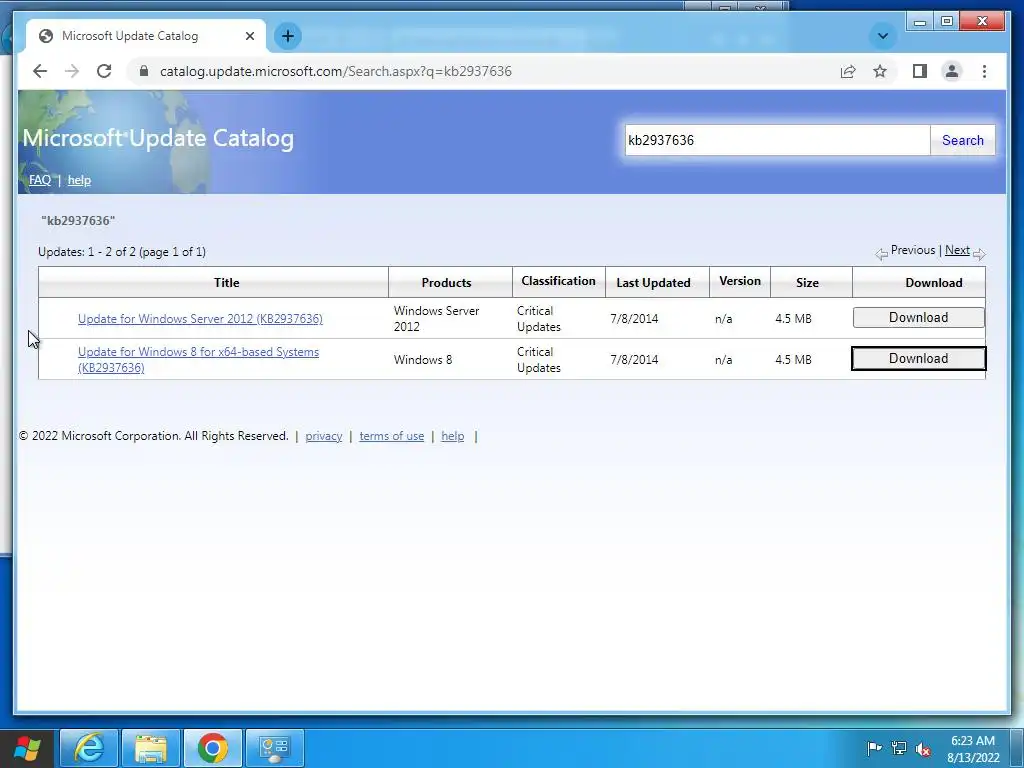Open Chrome three-dot menu
This screenshot has width=1024, height=768.
(x=984, y=71)
